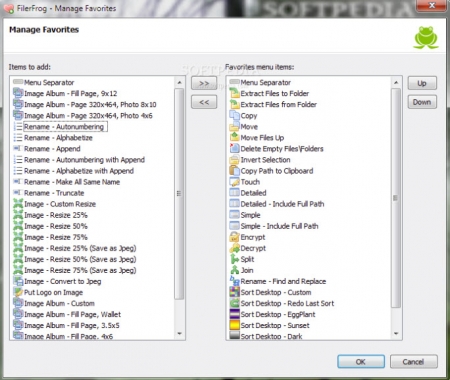This screenshot has height=380, width=450.
Task: Move selected favorite Up
Action: pos(422,83)
